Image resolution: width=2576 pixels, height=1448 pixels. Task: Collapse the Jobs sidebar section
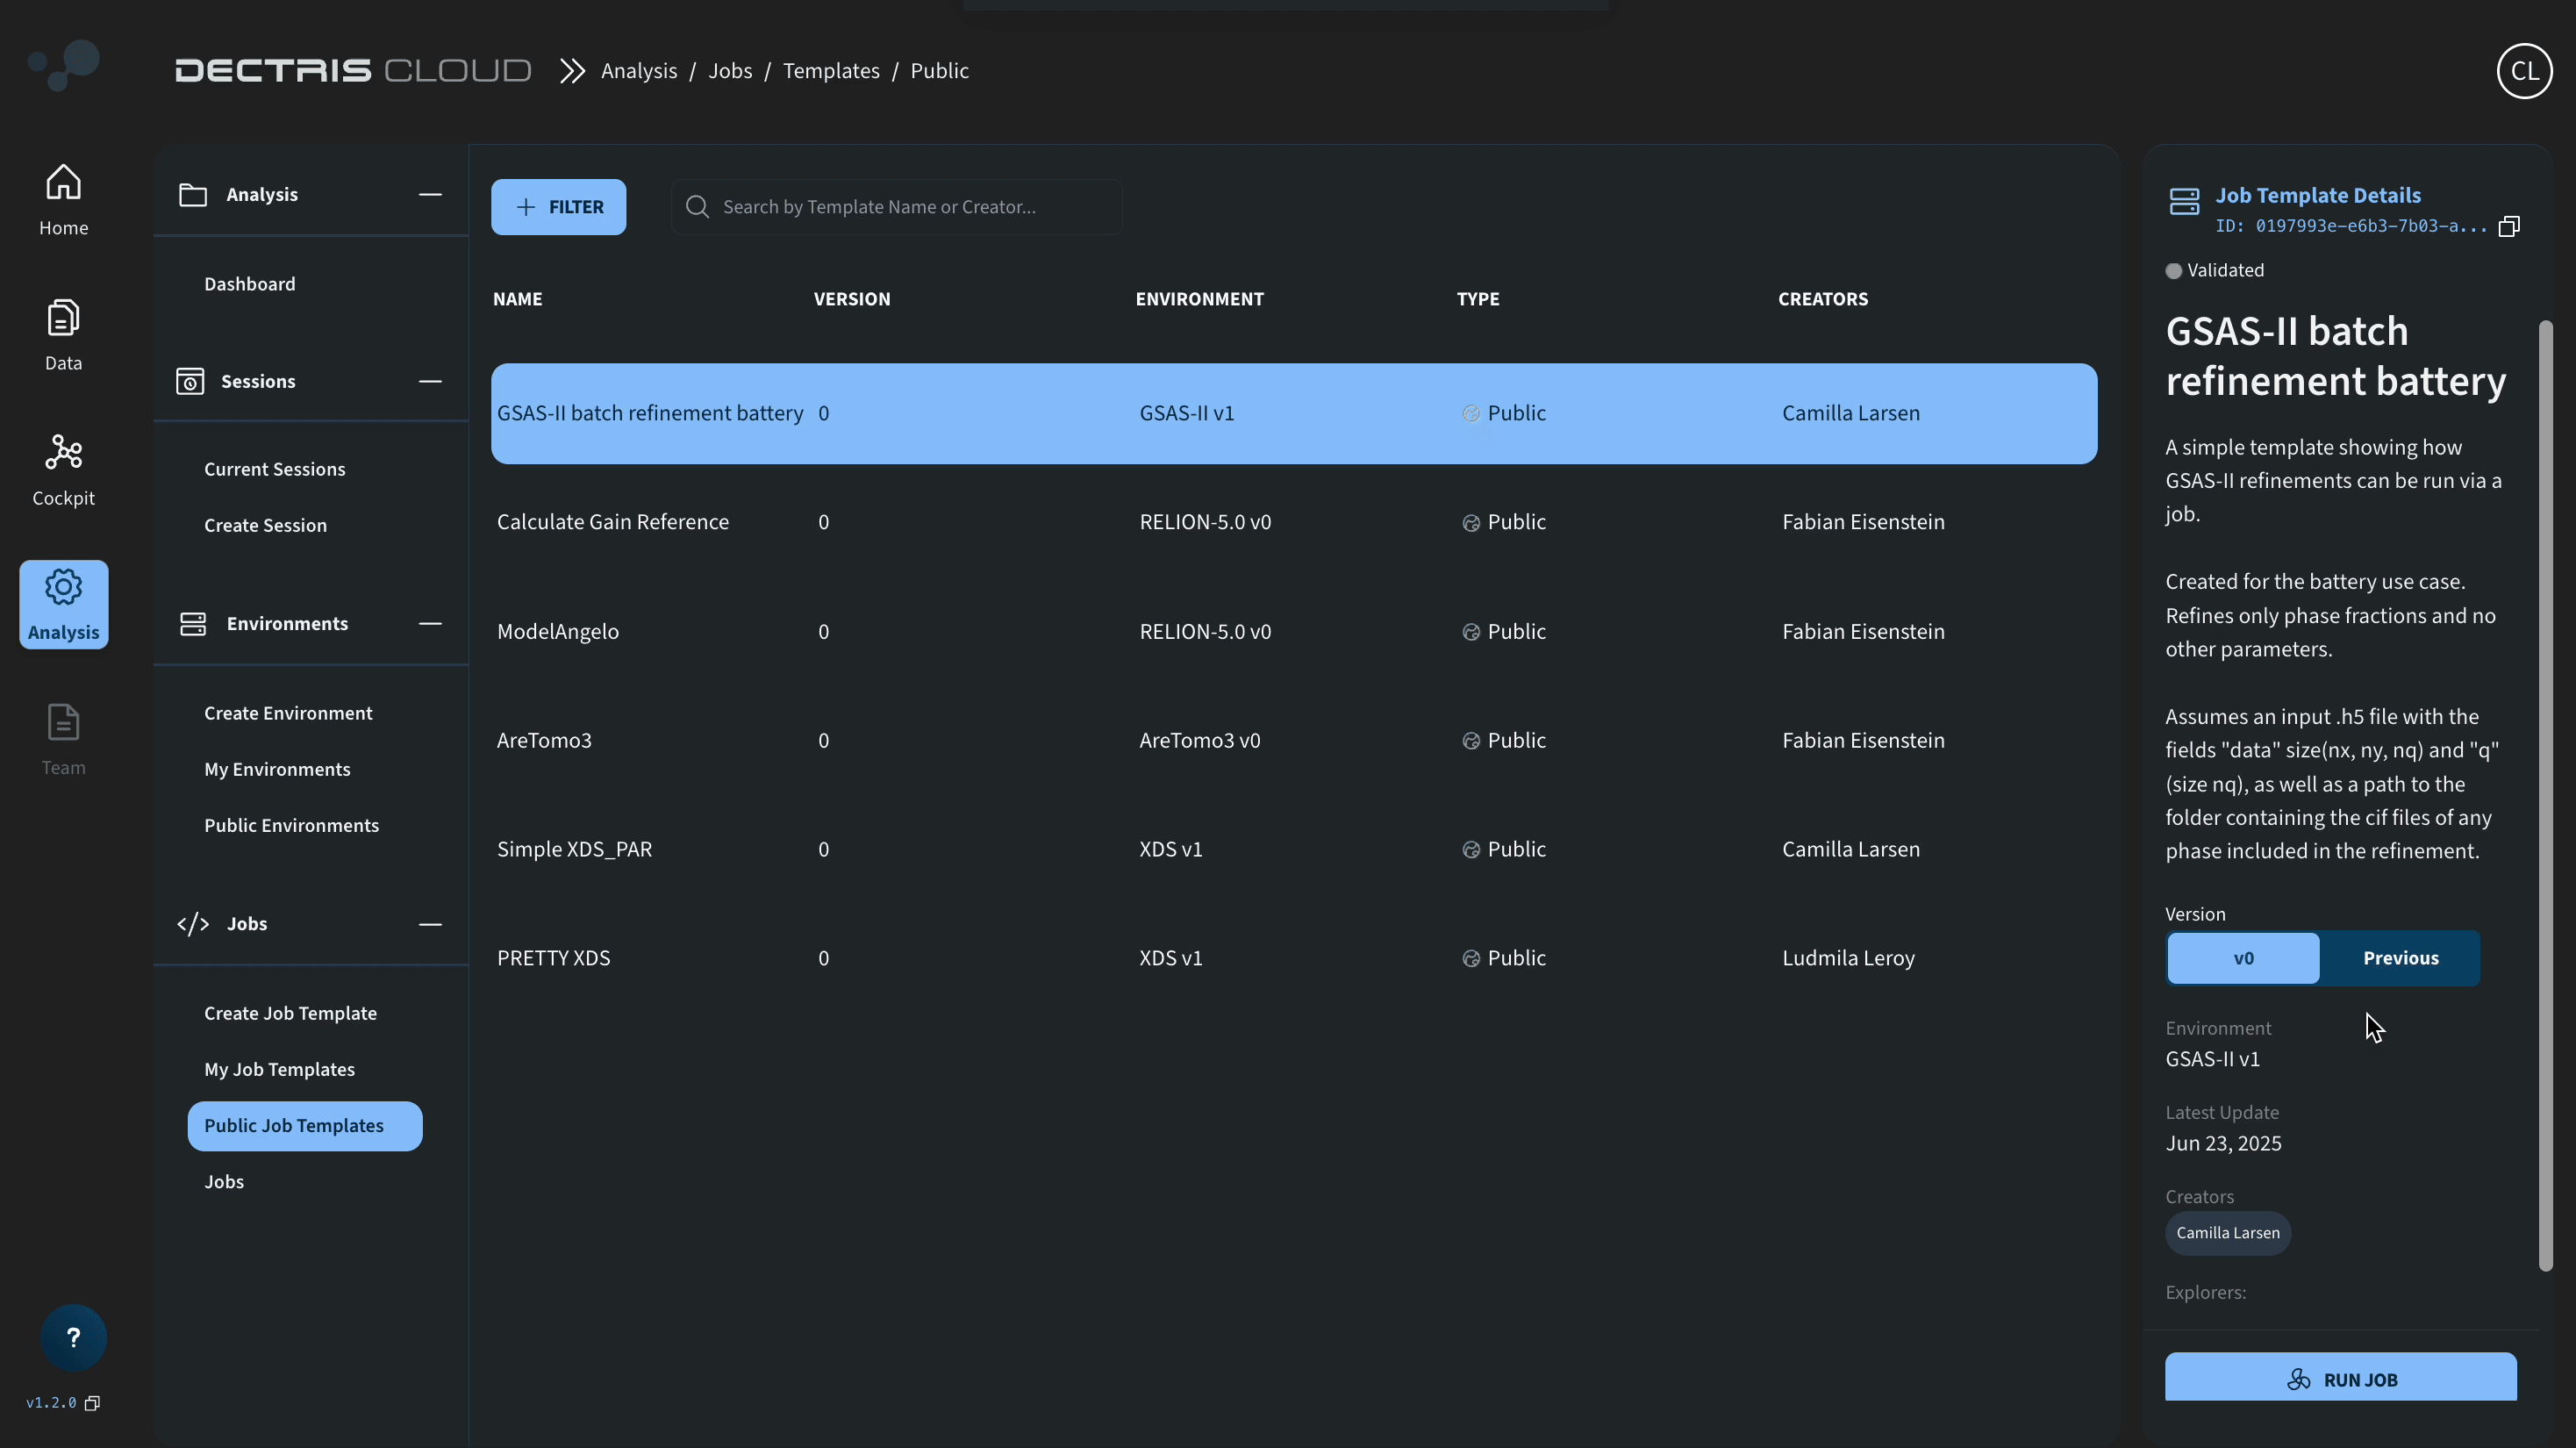tap(430, 924)
